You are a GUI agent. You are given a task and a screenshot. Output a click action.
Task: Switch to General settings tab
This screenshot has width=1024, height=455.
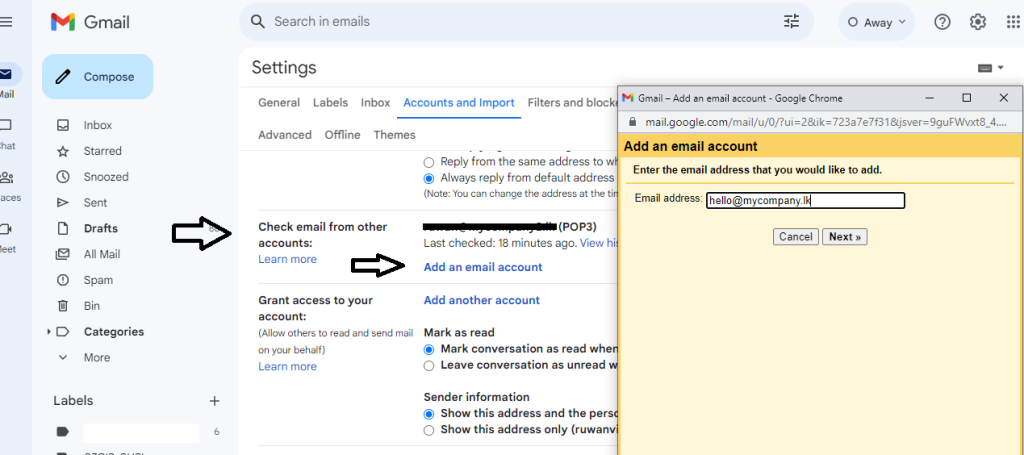[279, 102]
